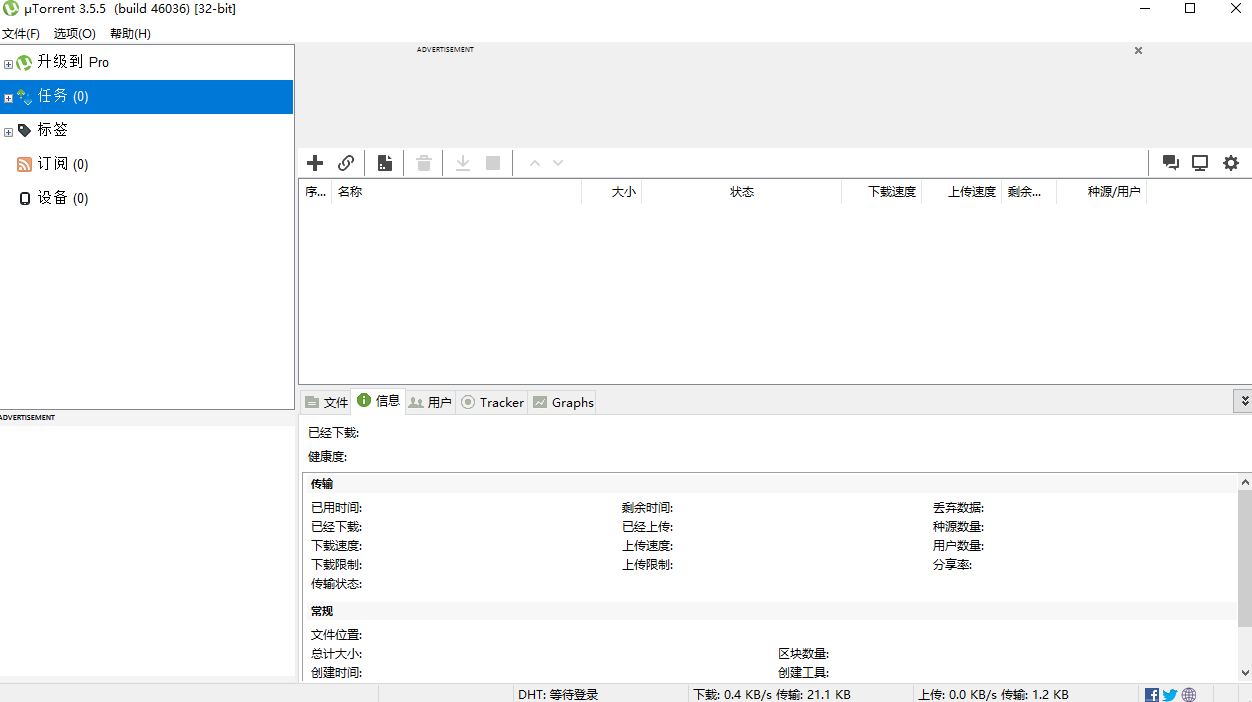
Task: Click the 设备 phone icon in sidebar
Action: click(x=27, y=197)
